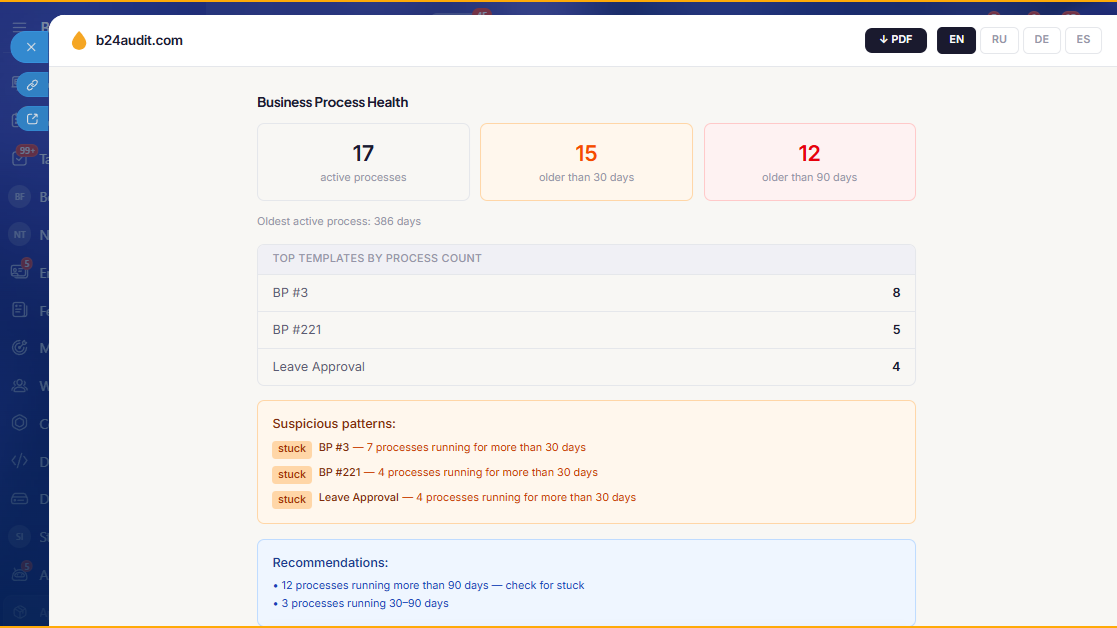
Task: Open the b24audit.com title link
Action: coord(139,41)
